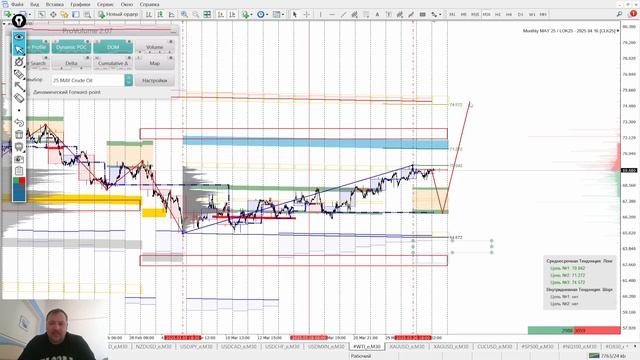The height and width of the screenshot is (360, 640).
Task: Select the horizontal line drawing tool
Action: pyautogui.click(x=332, y=14)
